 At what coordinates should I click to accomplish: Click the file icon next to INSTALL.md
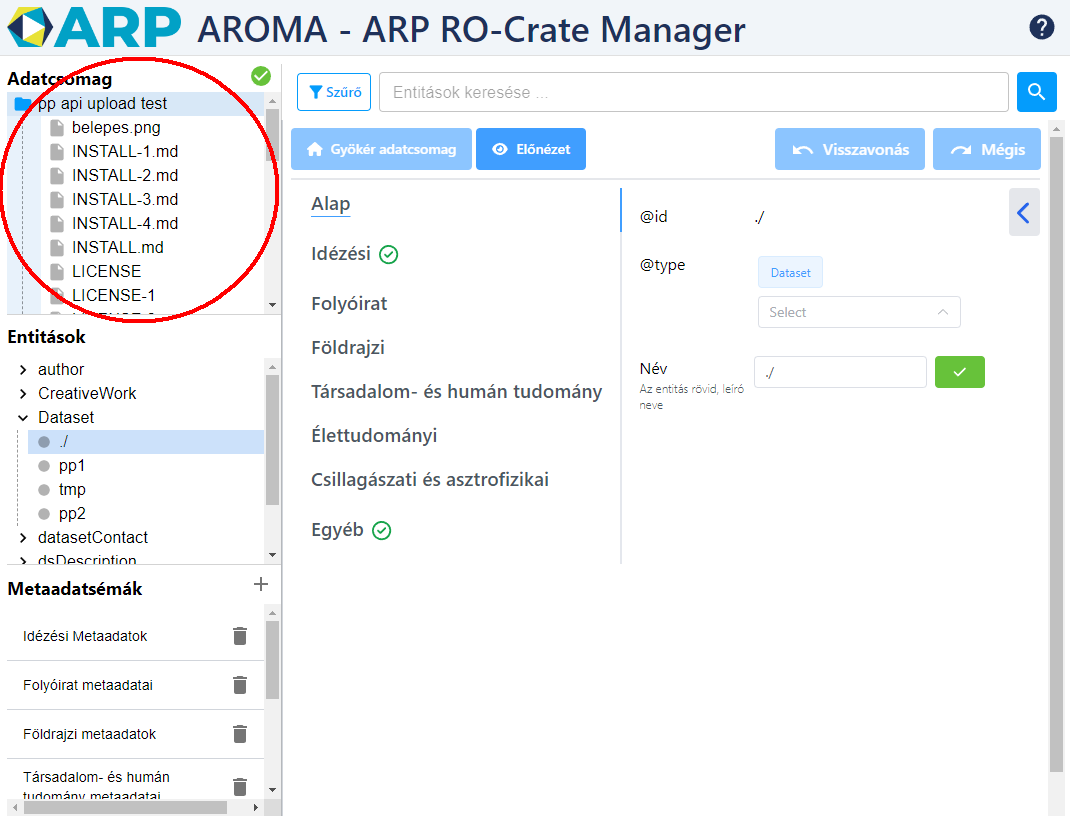(x=57, y=247)
